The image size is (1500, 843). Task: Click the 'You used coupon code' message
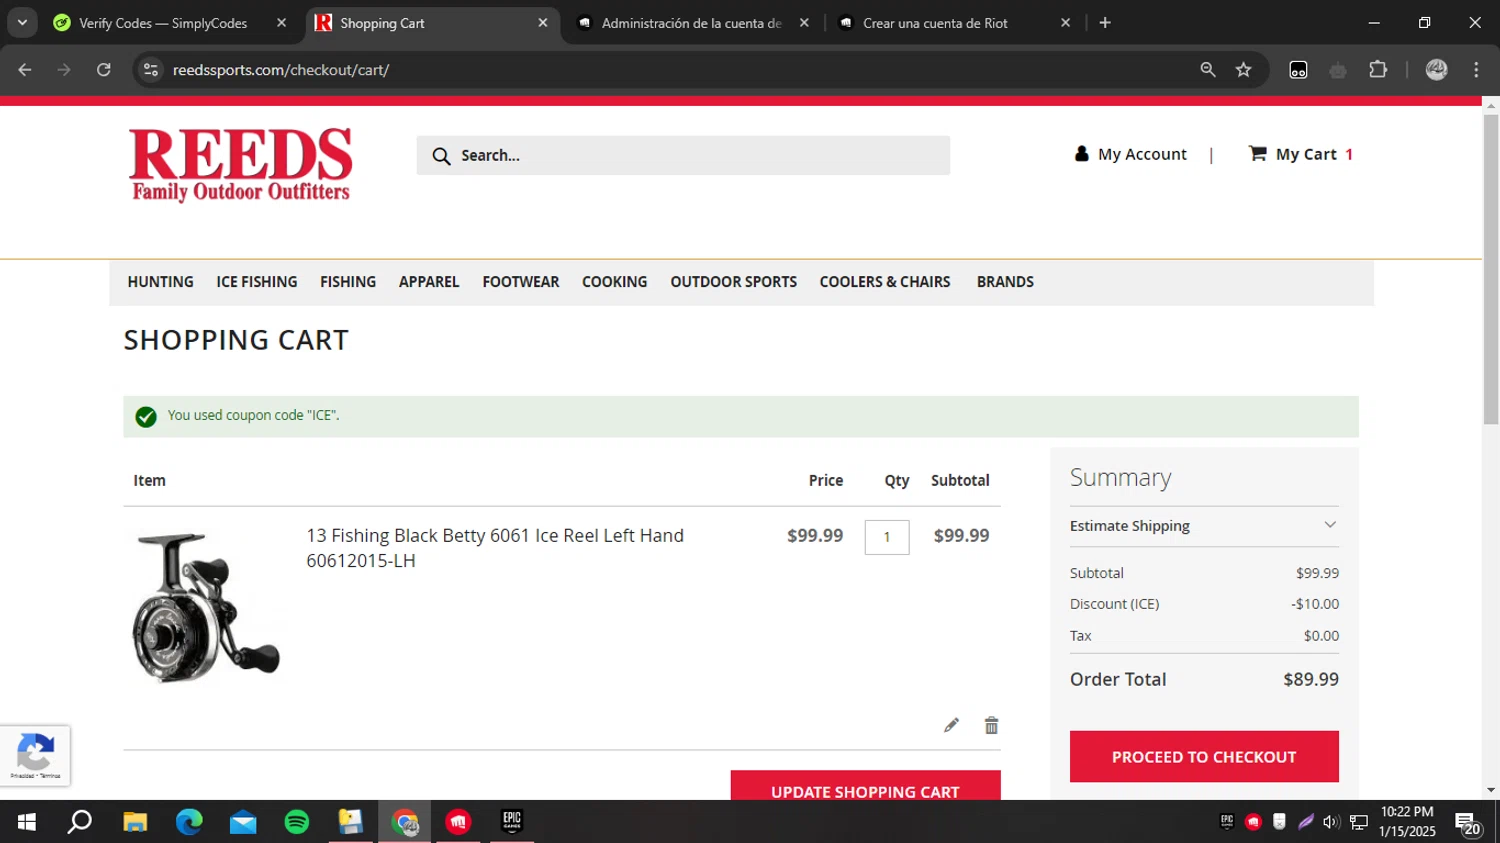[x=254, y=415]
